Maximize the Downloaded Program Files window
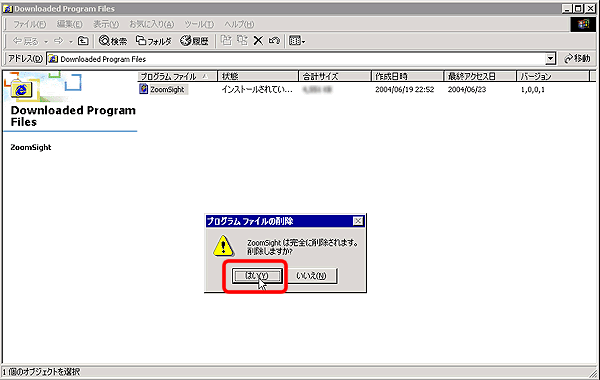This screenshot has height=380, width=600. 578,8
